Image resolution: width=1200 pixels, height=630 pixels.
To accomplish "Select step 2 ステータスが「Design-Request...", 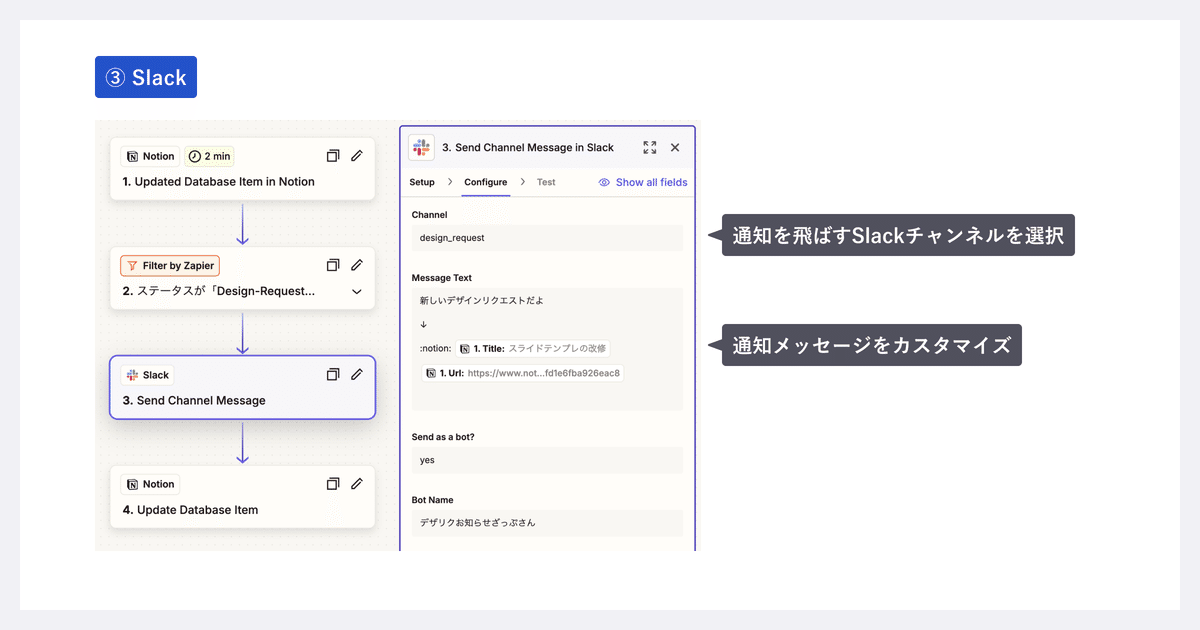I will 242,278.
